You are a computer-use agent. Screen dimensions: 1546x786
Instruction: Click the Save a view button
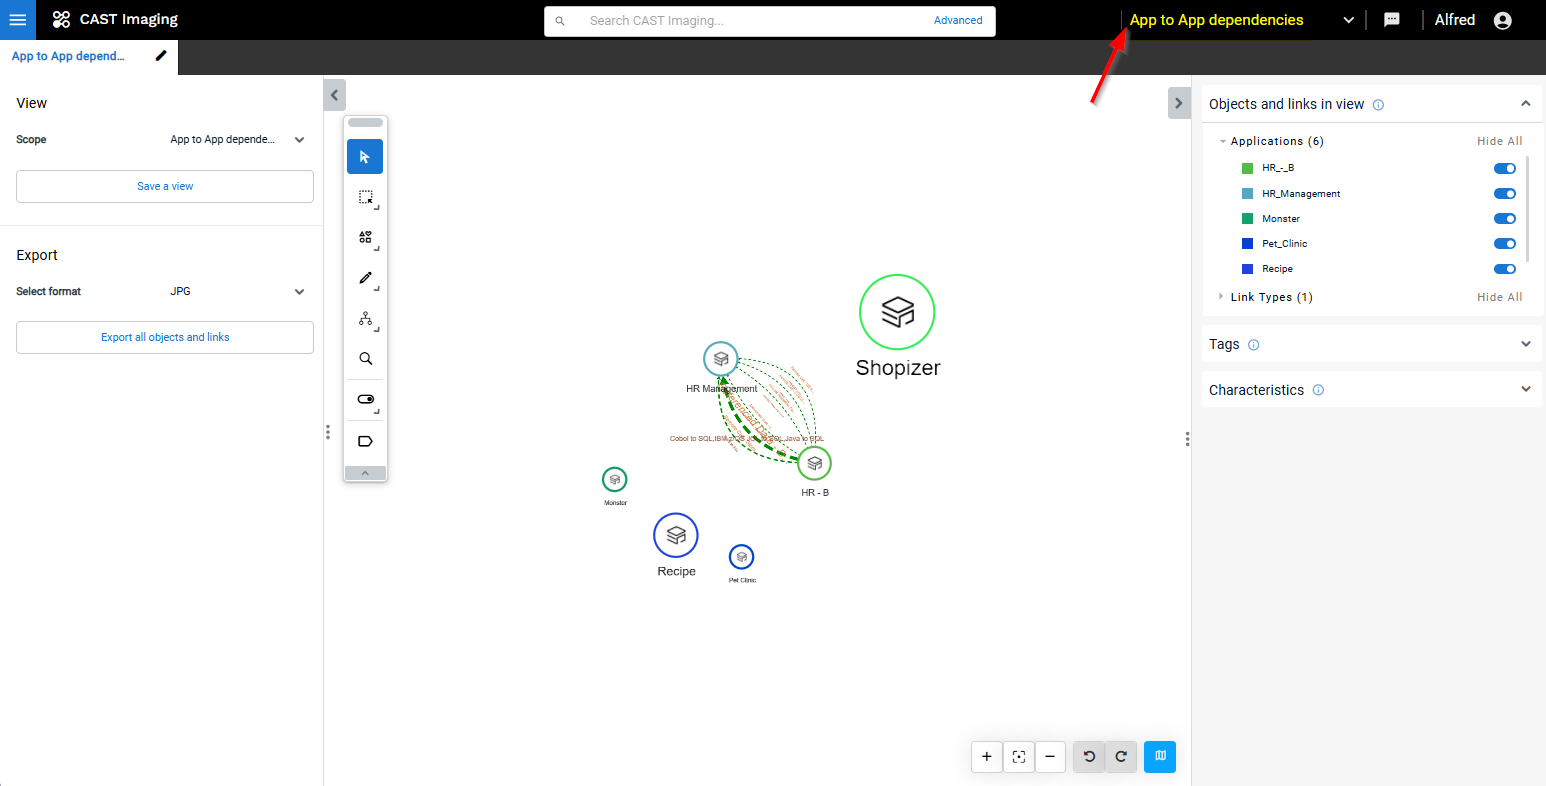165,186
